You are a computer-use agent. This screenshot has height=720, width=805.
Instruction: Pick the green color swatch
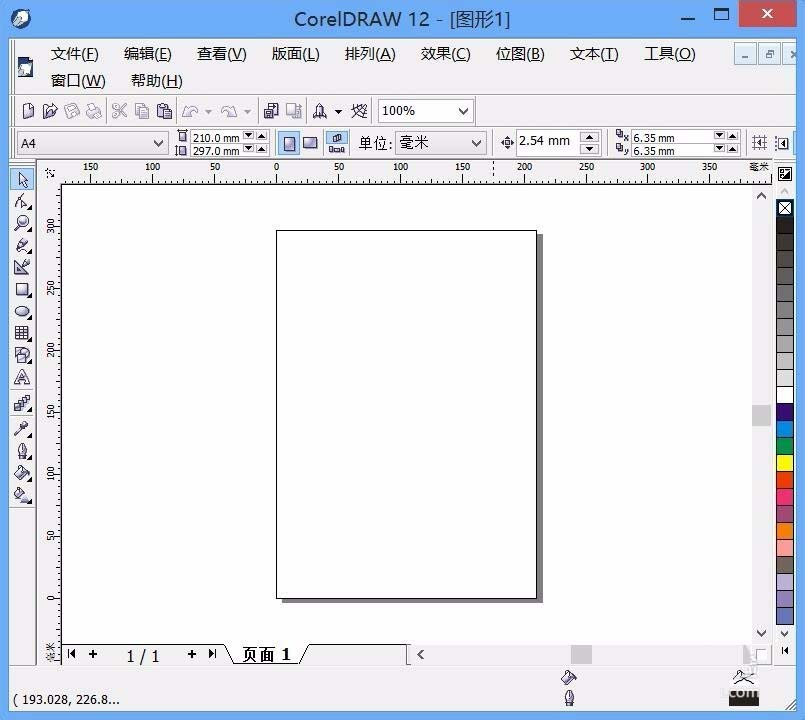point(784,446)
